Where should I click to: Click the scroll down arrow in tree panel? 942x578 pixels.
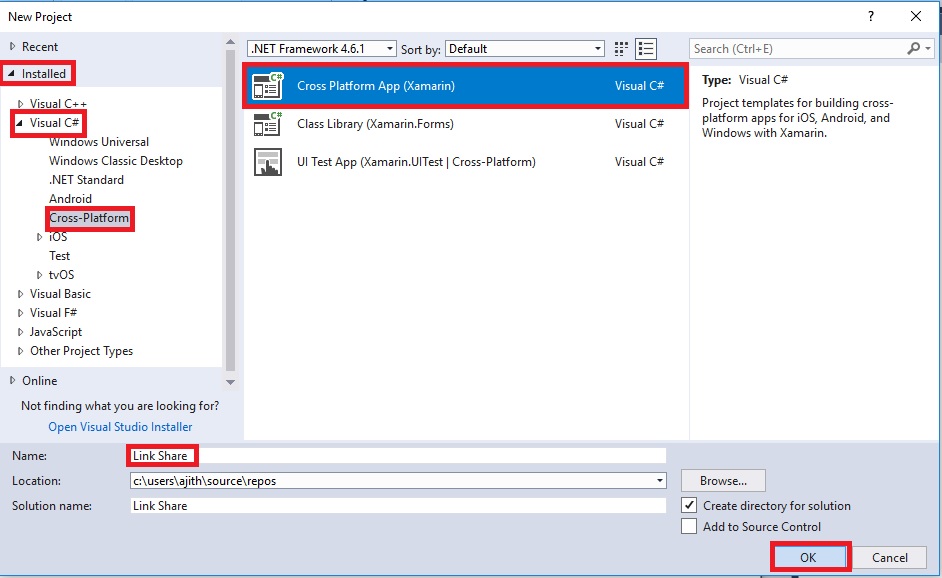(230, 382)
